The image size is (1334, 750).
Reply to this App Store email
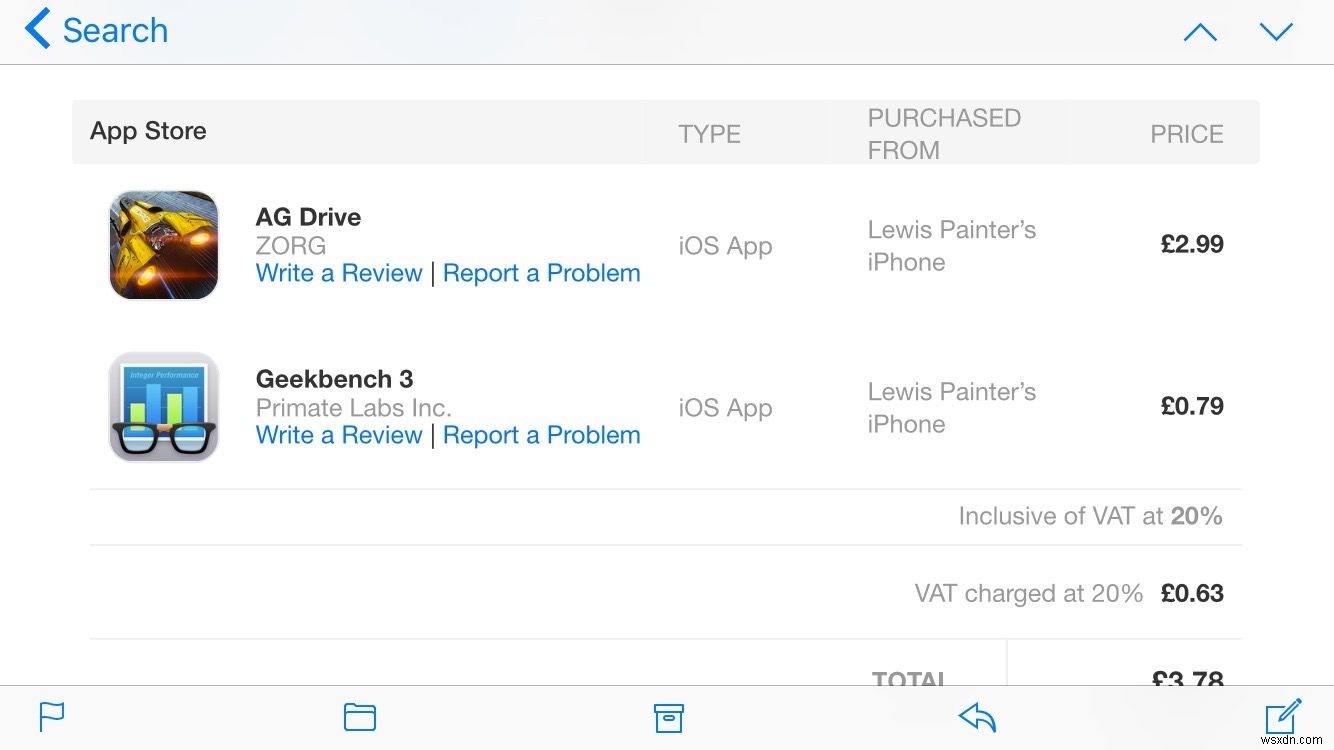tap(976, 717)
